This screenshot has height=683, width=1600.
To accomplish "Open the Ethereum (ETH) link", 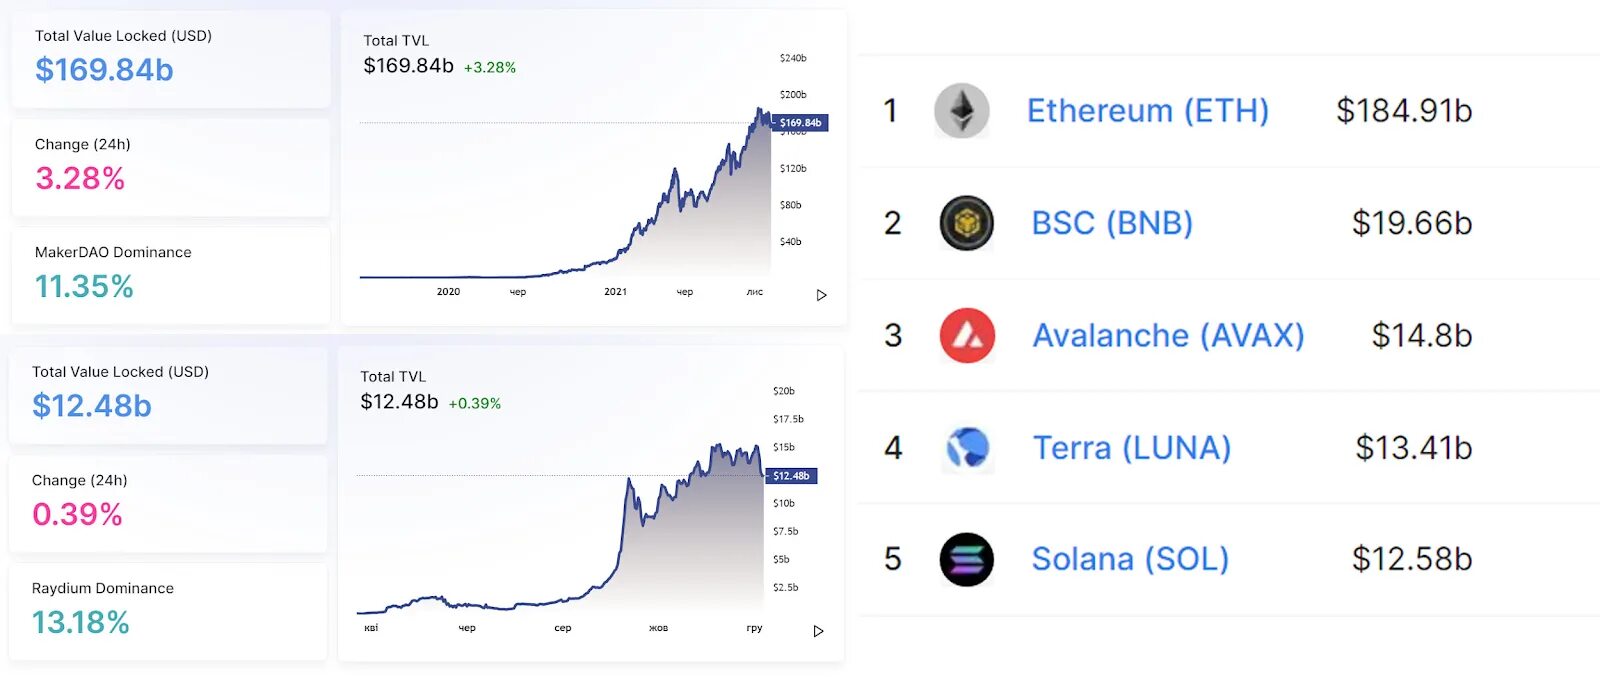I will coord(1147,111).
